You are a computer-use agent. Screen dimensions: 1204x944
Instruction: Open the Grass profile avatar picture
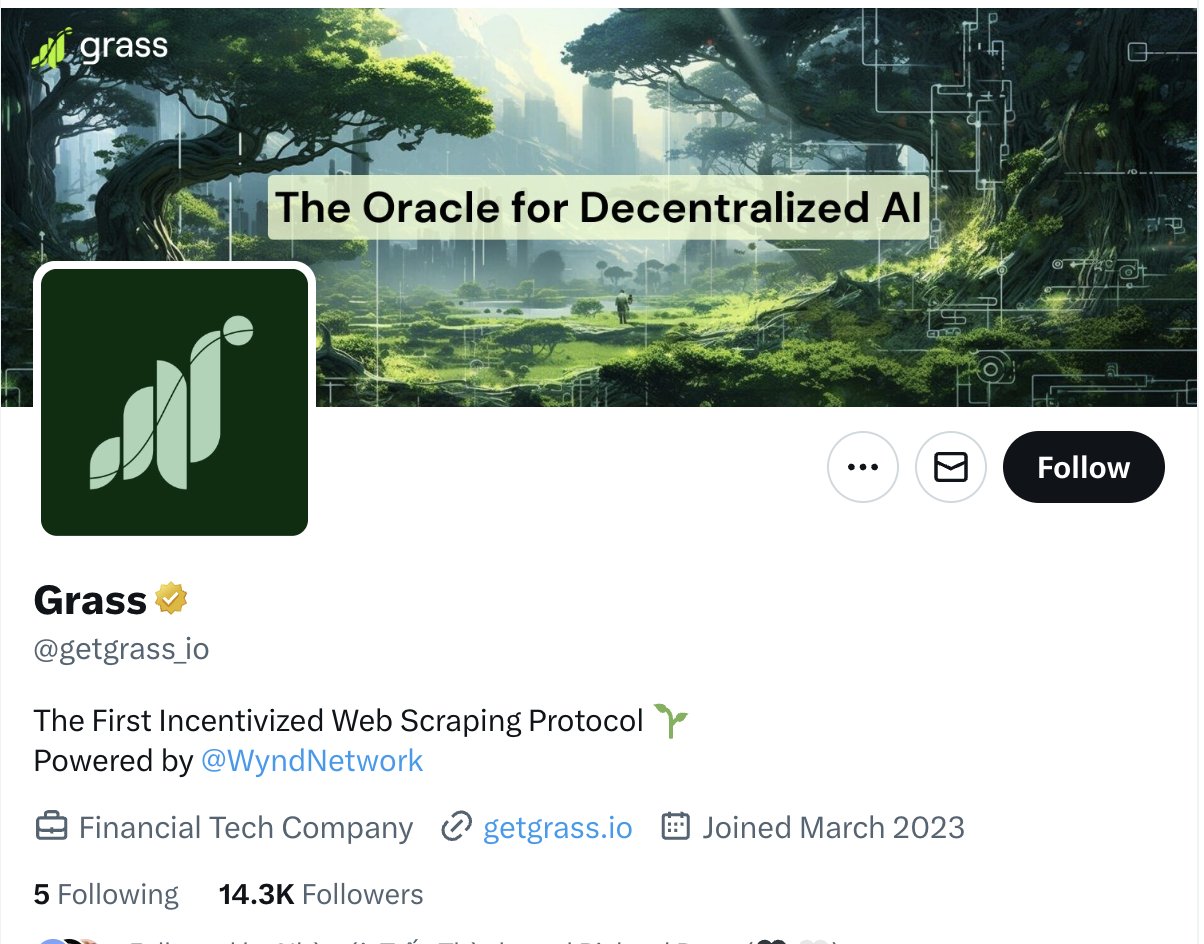click(x=174, y=401)
